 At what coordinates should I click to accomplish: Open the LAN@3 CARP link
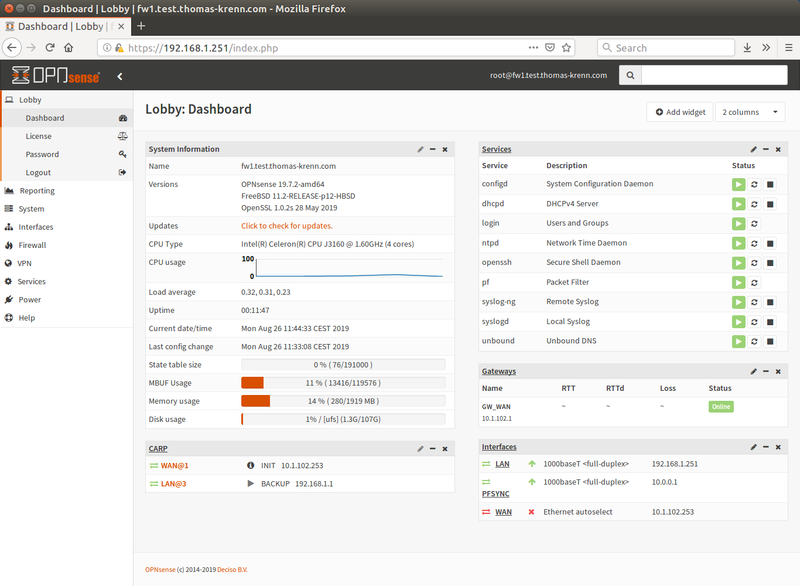173,484
